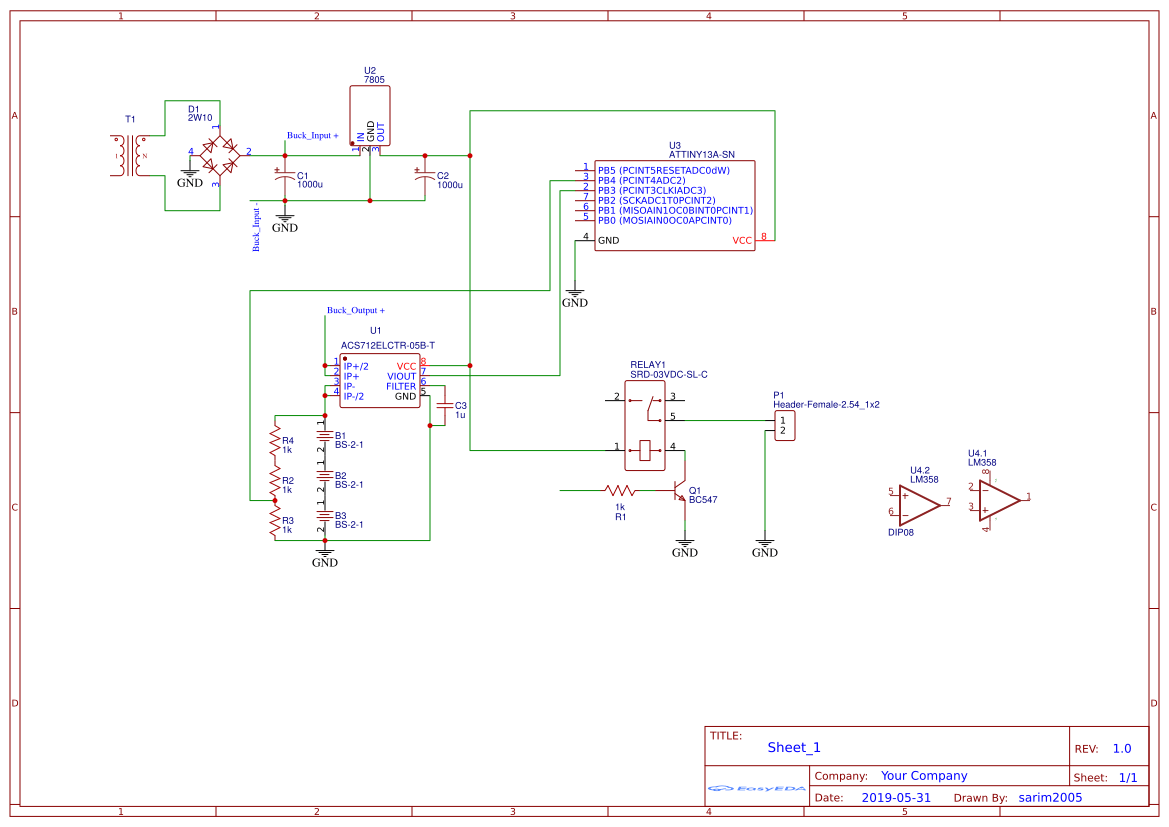This screenshot has height=827, width=1169.
Task: Select capacitor C3 1u symbol
Action: (445, 406)
